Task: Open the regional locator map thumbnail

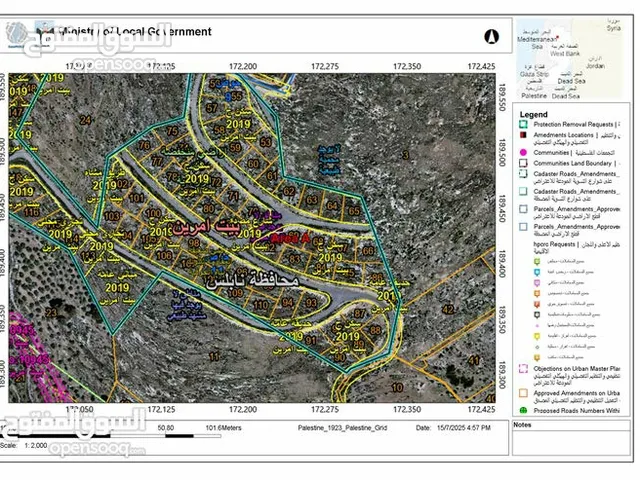Action: tap(570, 58)
